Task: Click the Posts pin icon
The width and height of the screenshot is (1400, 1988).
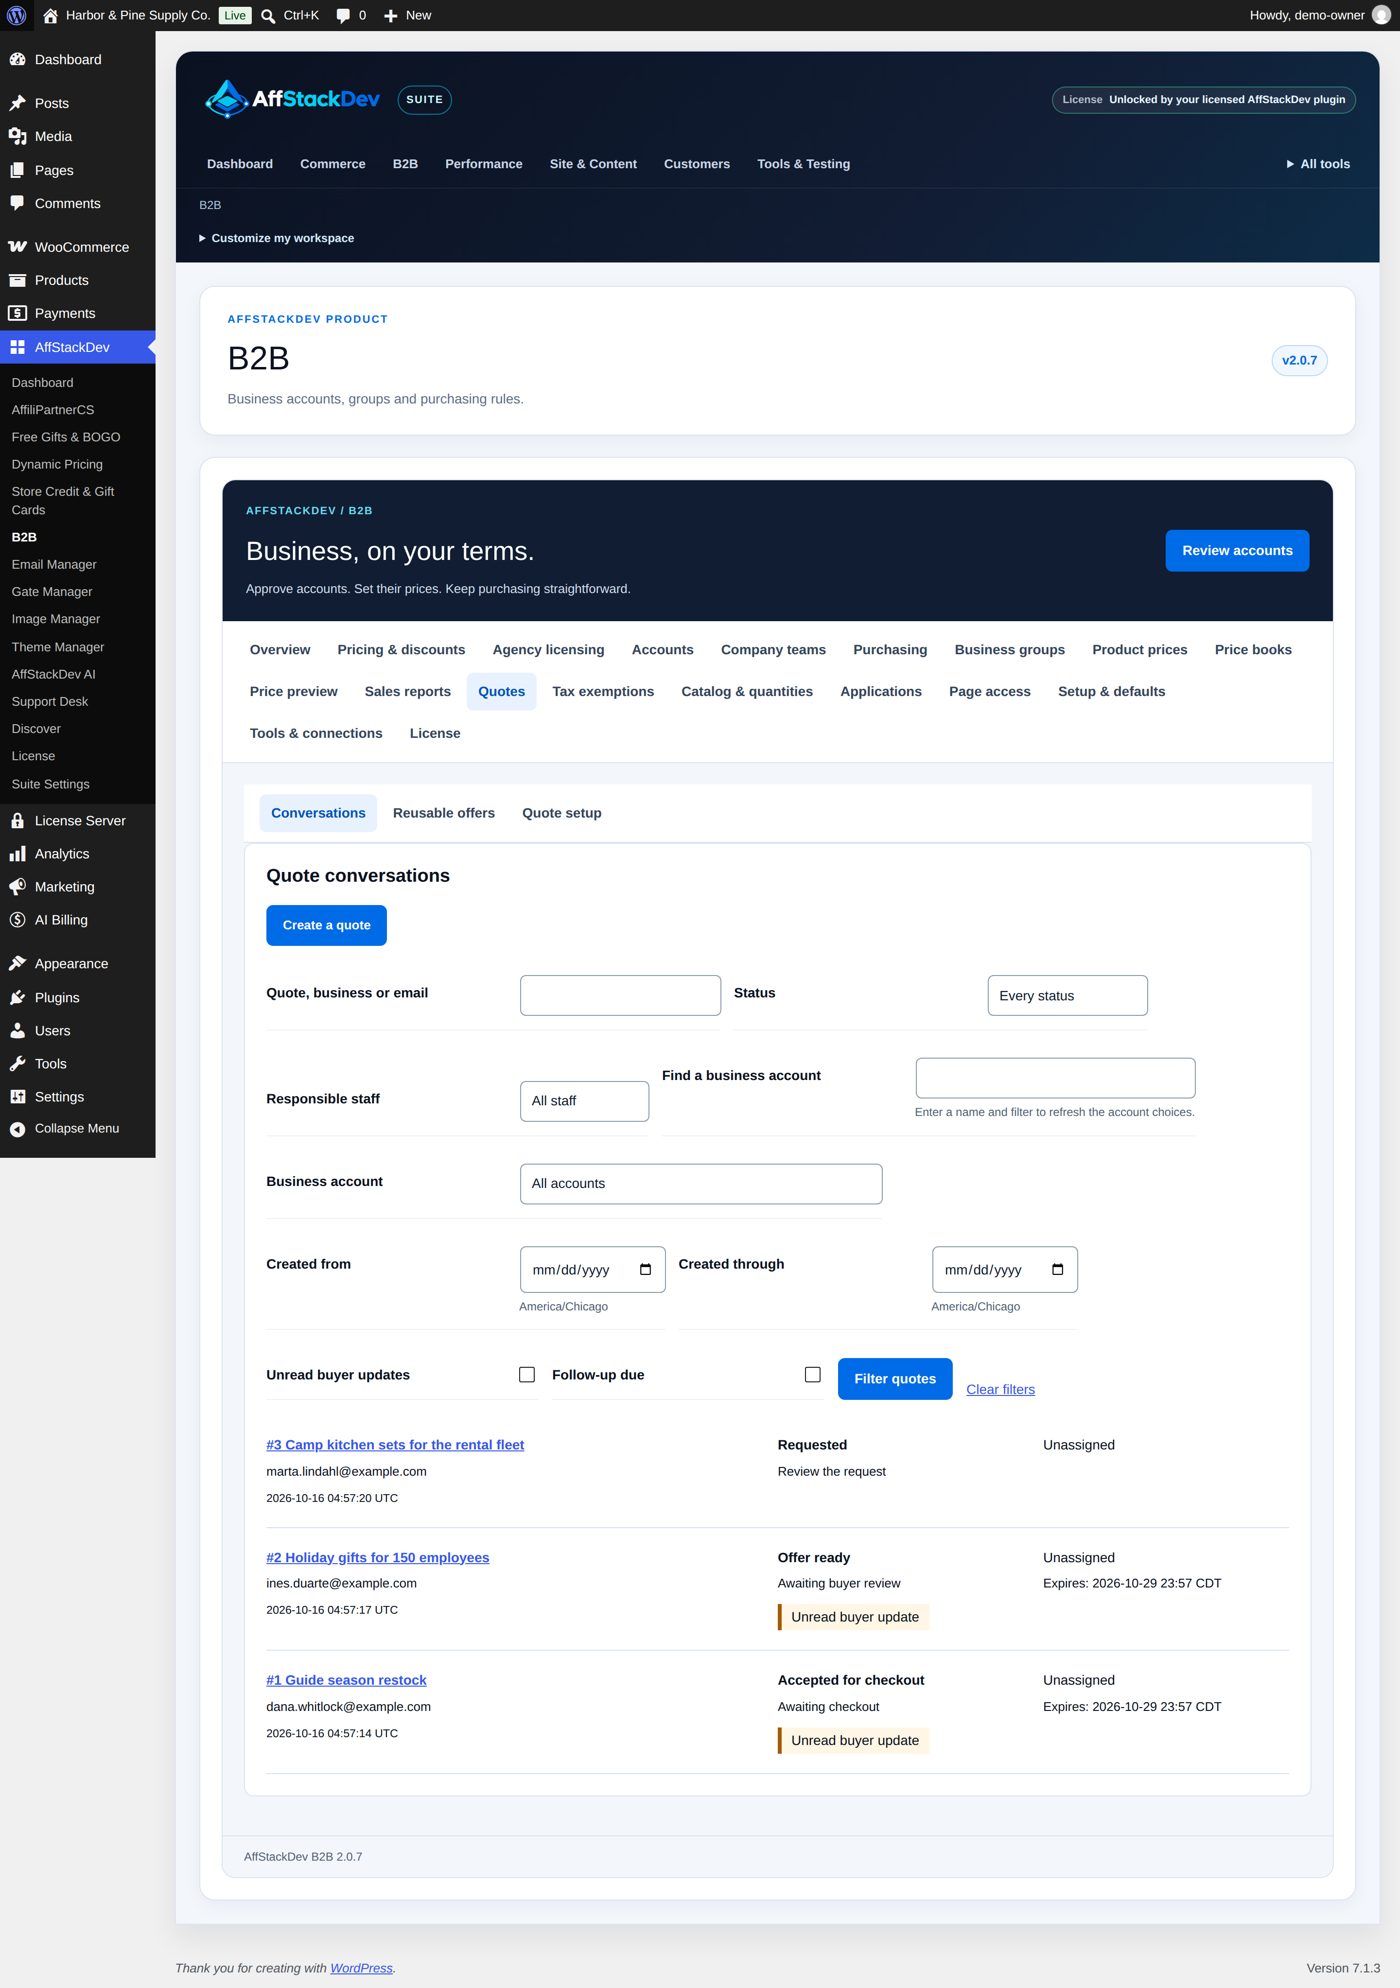Action: (x=17, y=103)
